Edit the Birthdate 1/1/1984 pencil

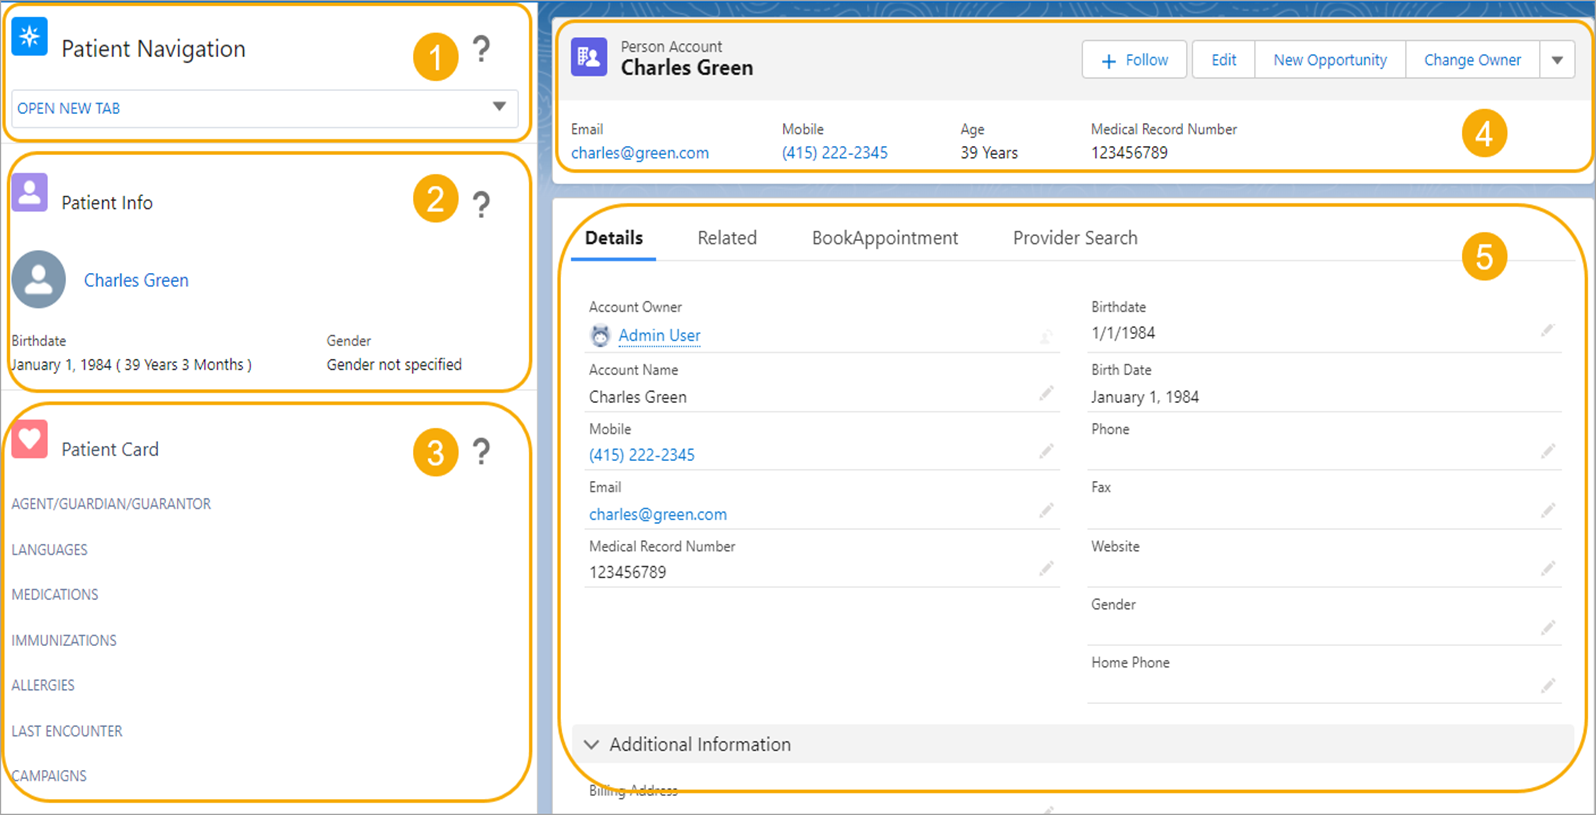(x=1548, y=330)
